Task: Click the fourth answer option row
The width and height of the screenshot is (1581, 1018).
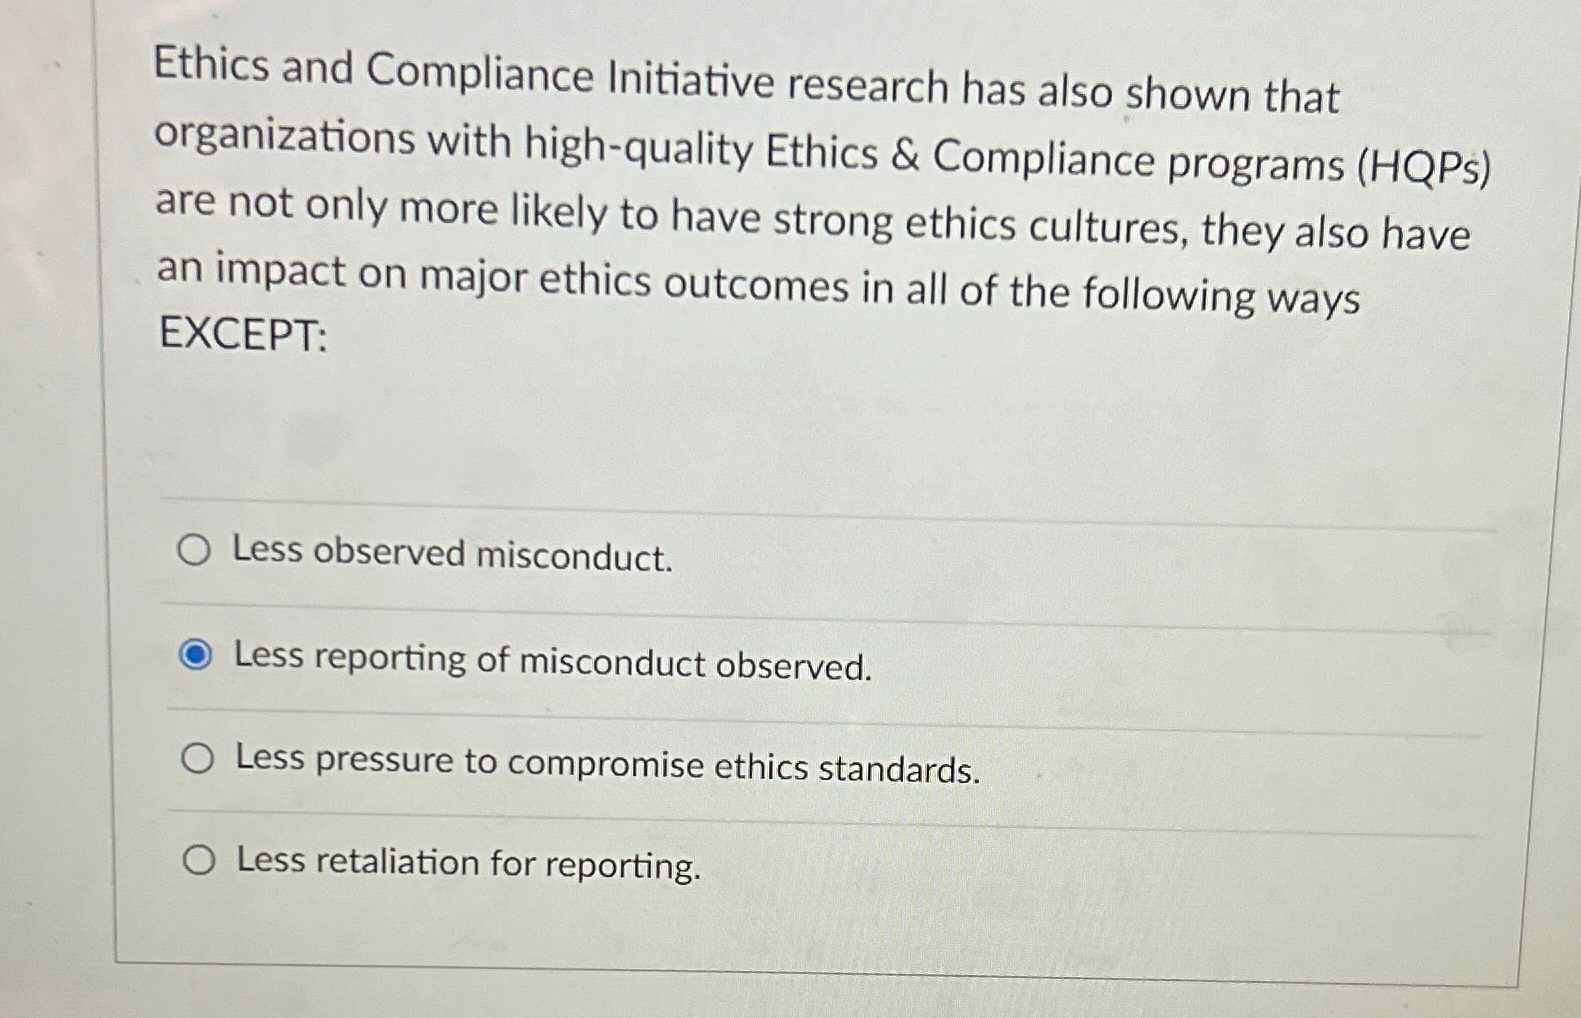Action: pos(700,862)
